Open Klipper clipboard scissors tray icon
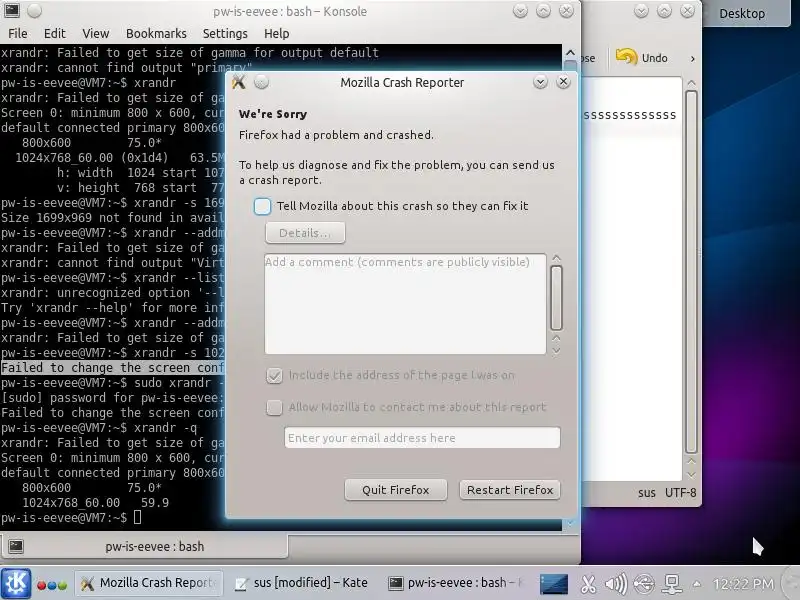The width and height of the screenshot is (800, 600). [588, 584]
